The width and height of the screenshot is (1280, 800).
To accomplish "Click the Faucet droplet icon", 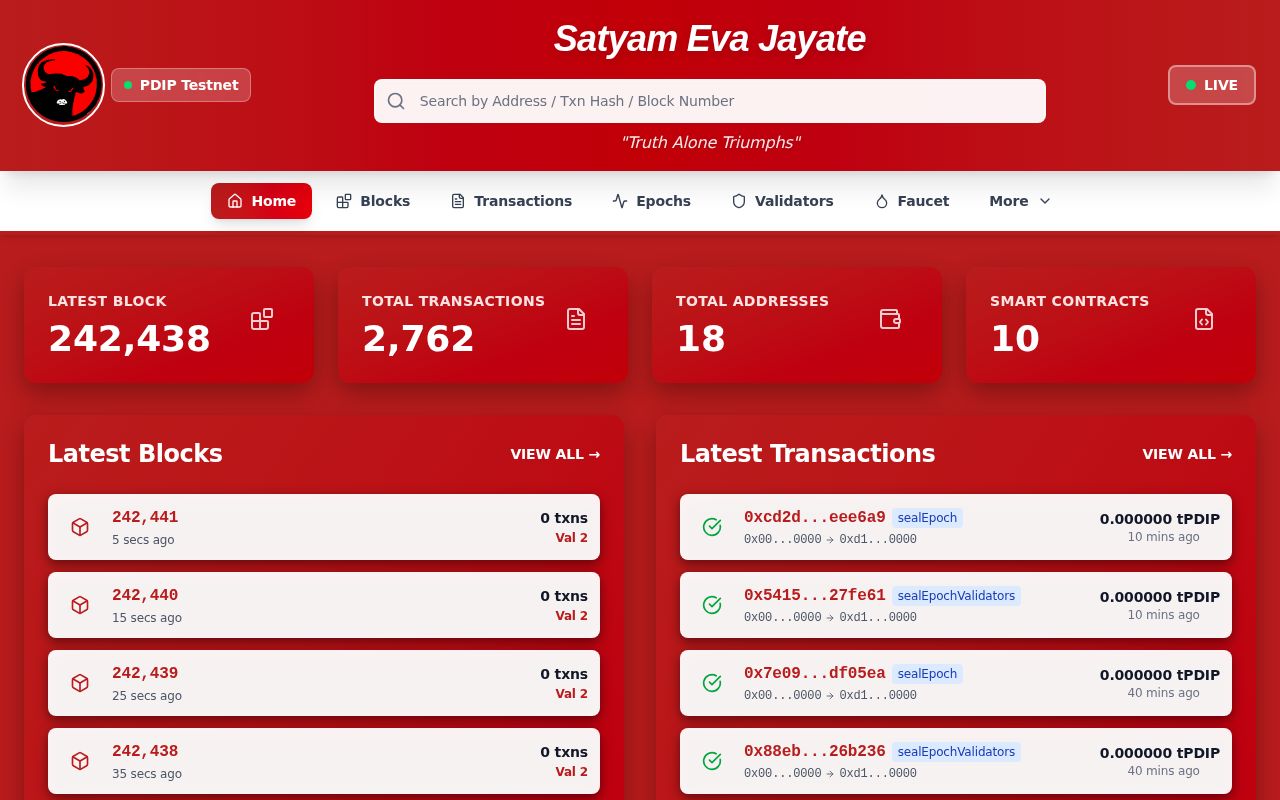I will click(x=881, y=201).
